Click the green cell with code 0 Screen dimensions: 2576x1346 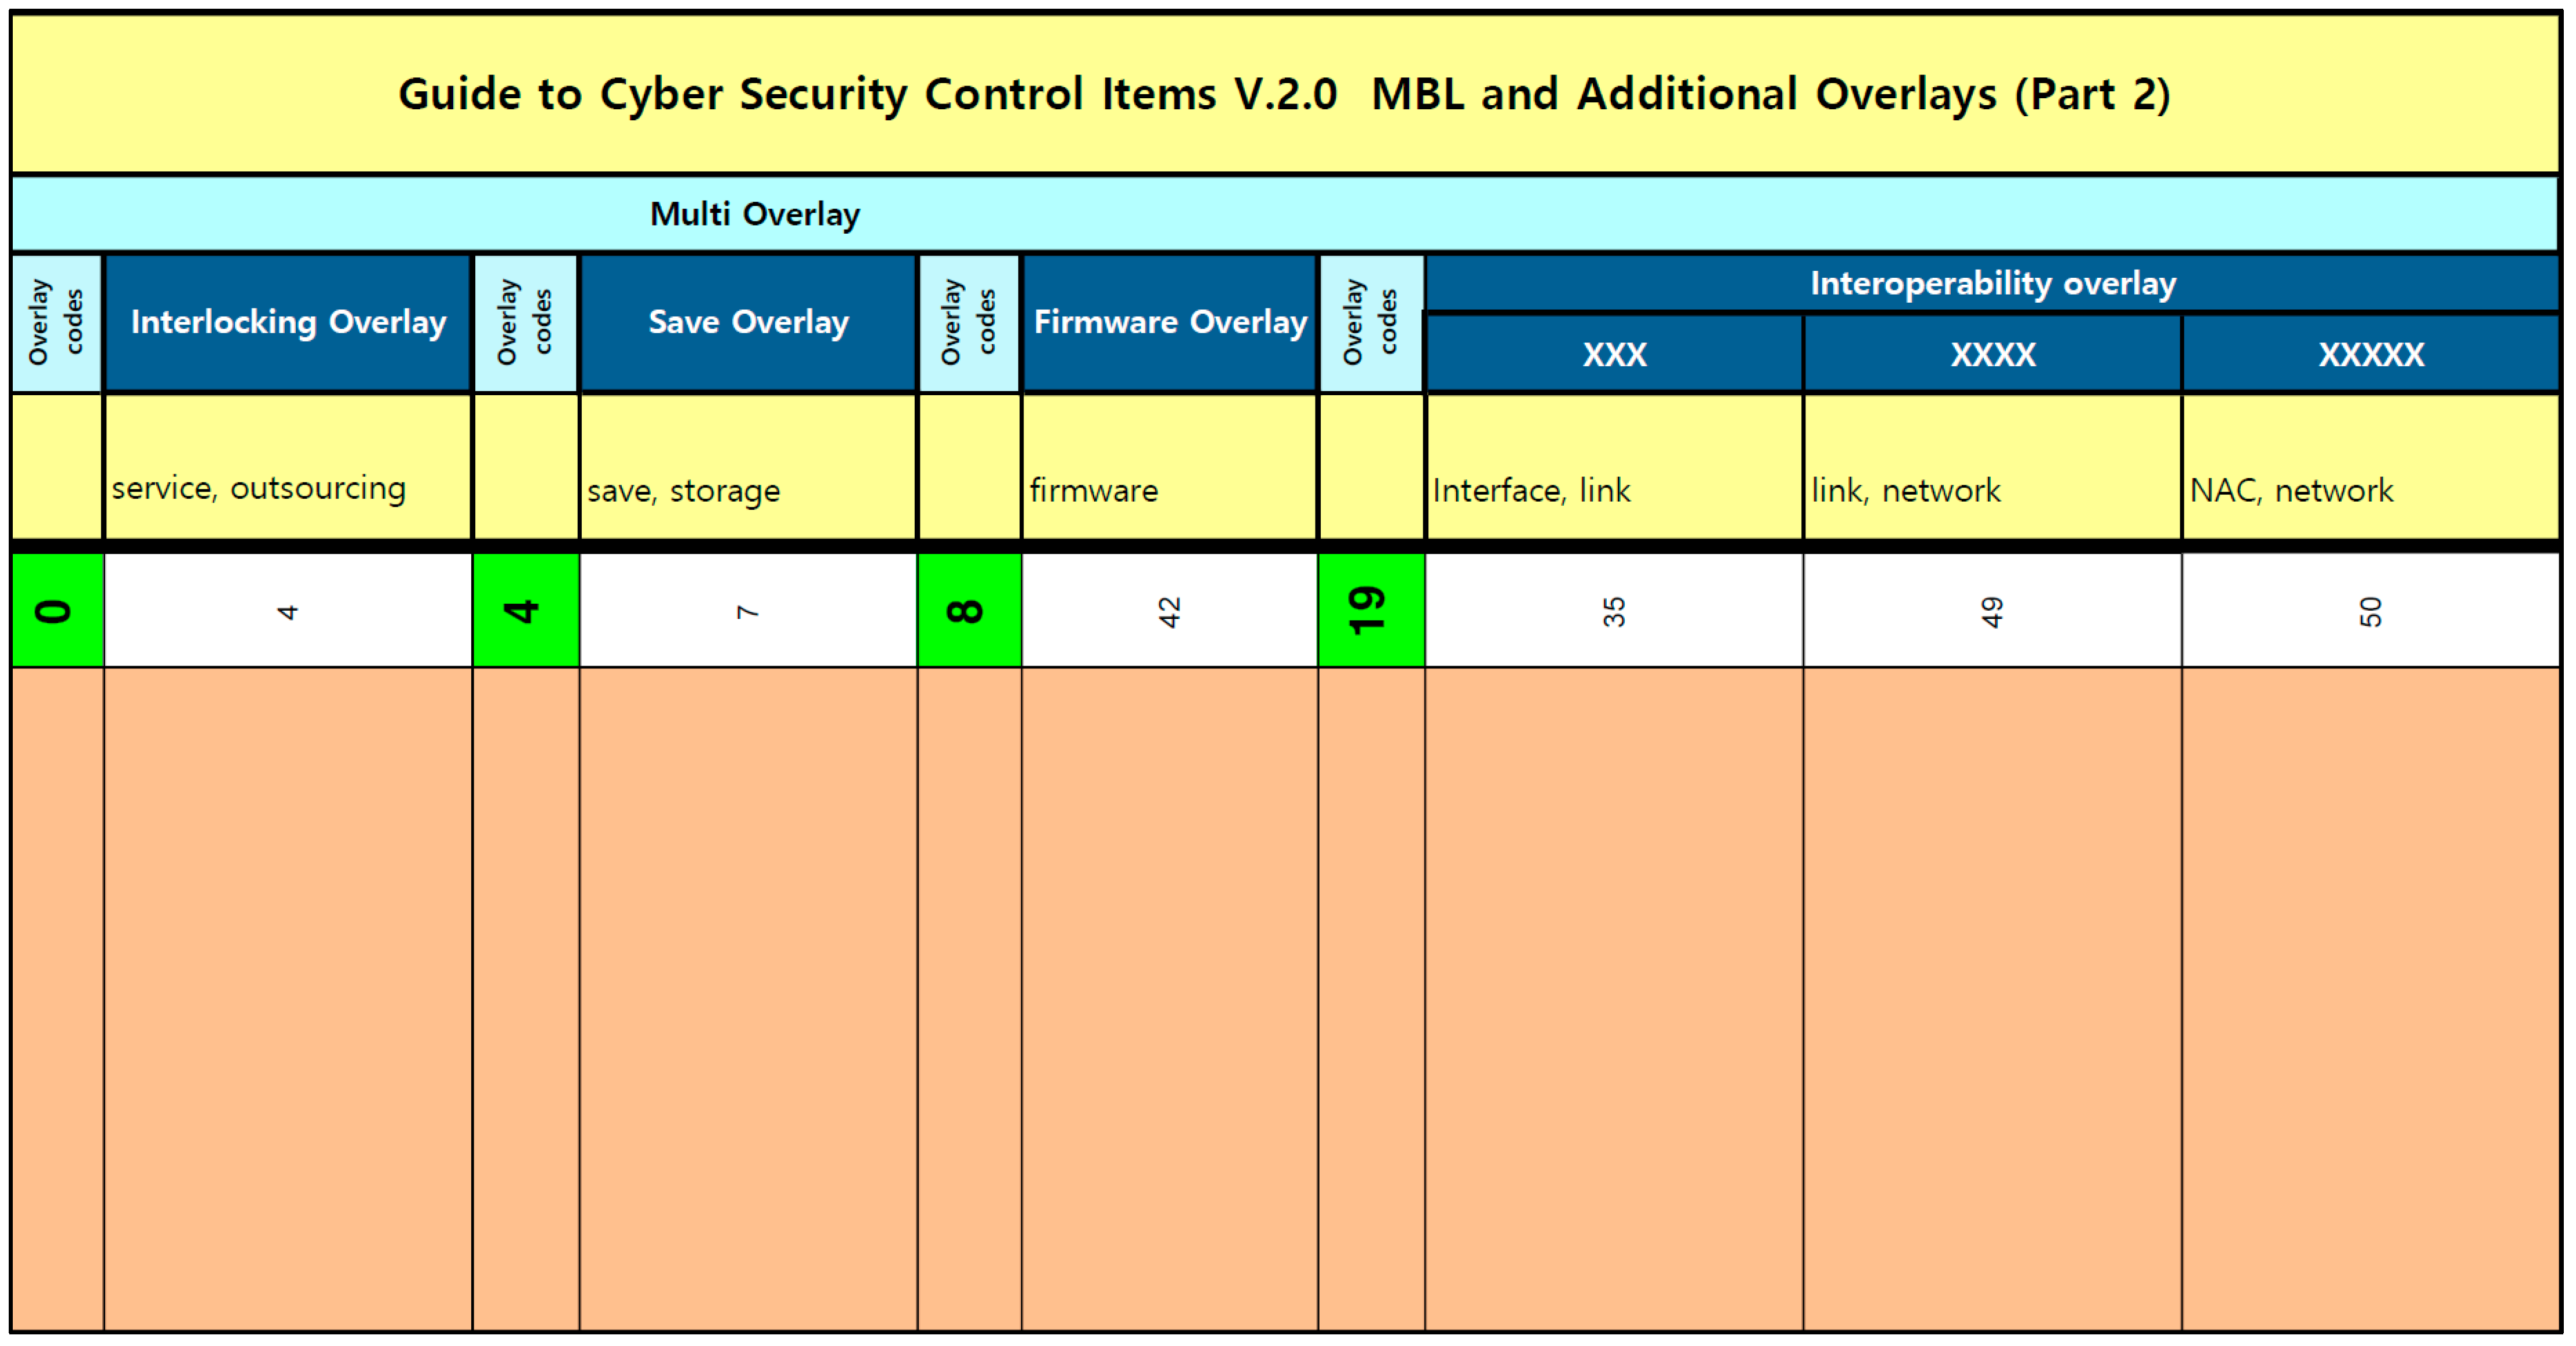(56, 610)
